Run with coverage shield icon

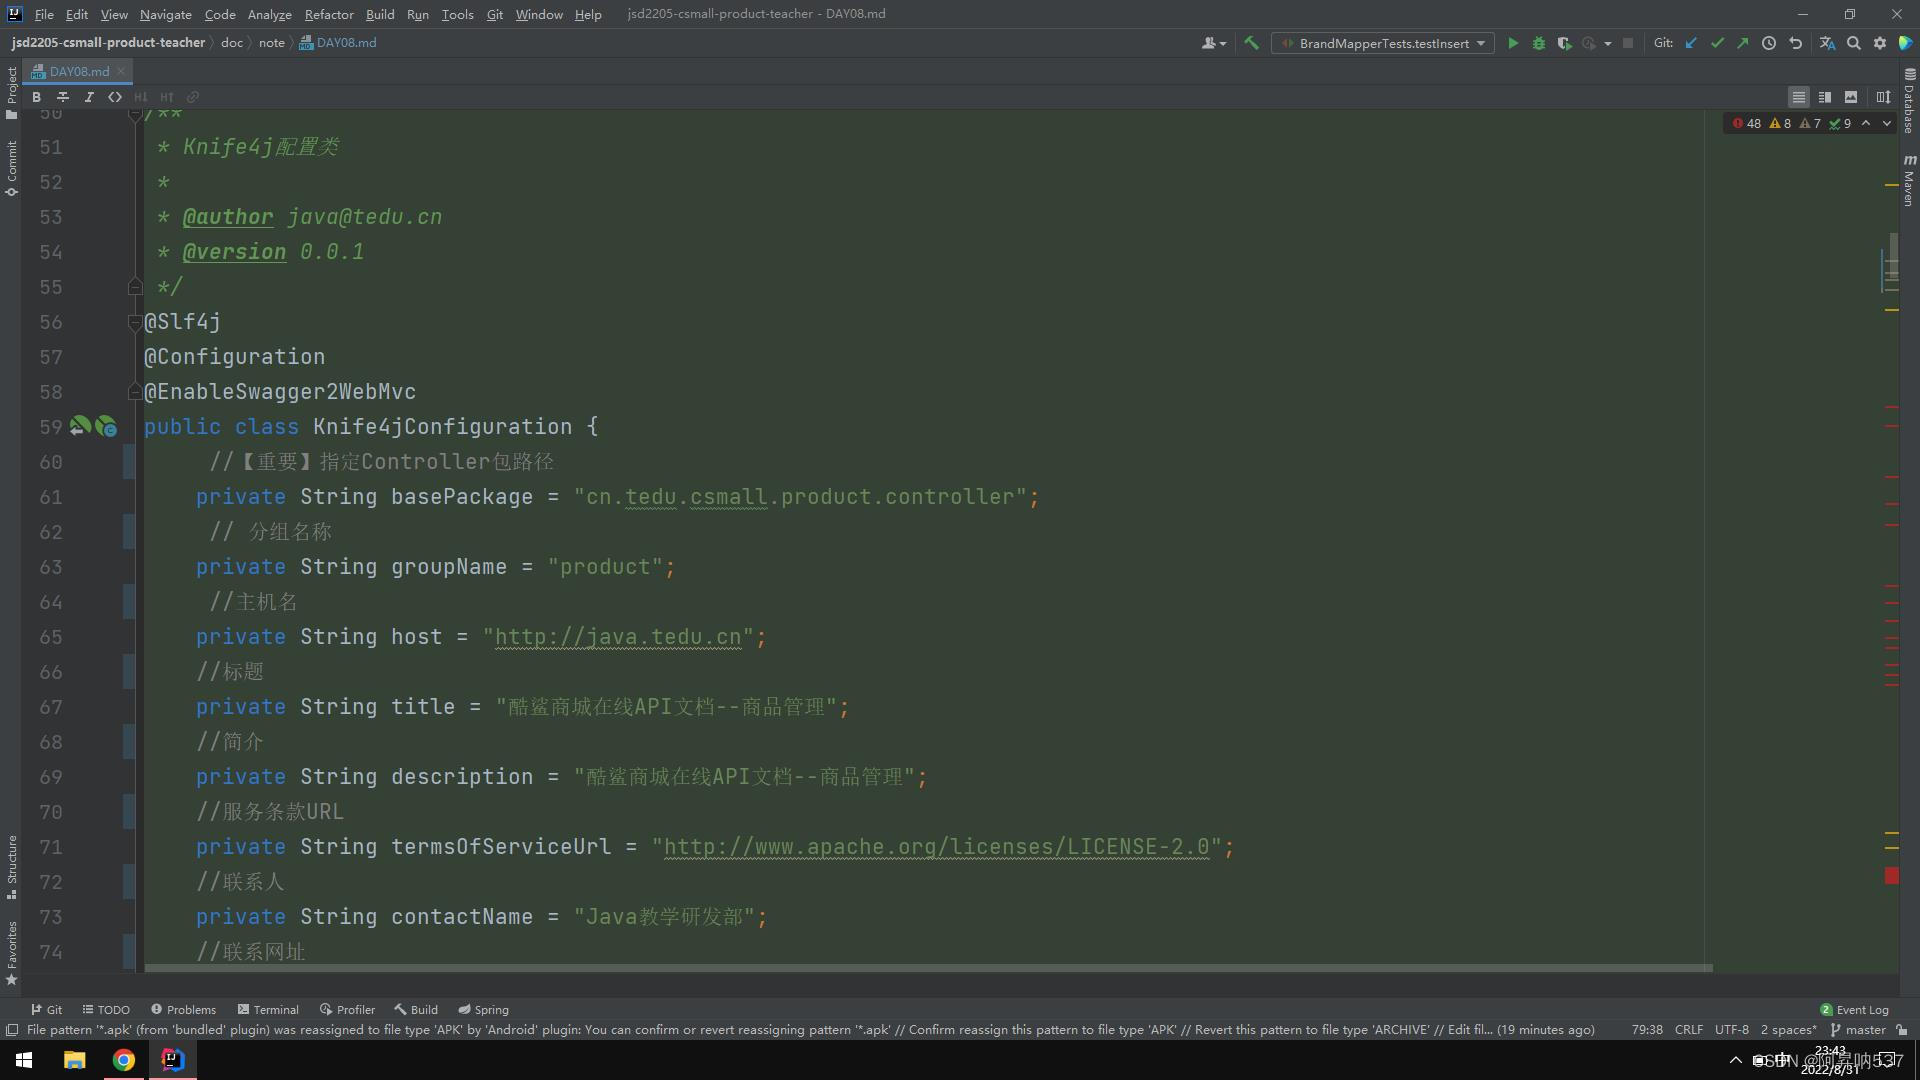pyautogui.click(x=1564, y=43)
